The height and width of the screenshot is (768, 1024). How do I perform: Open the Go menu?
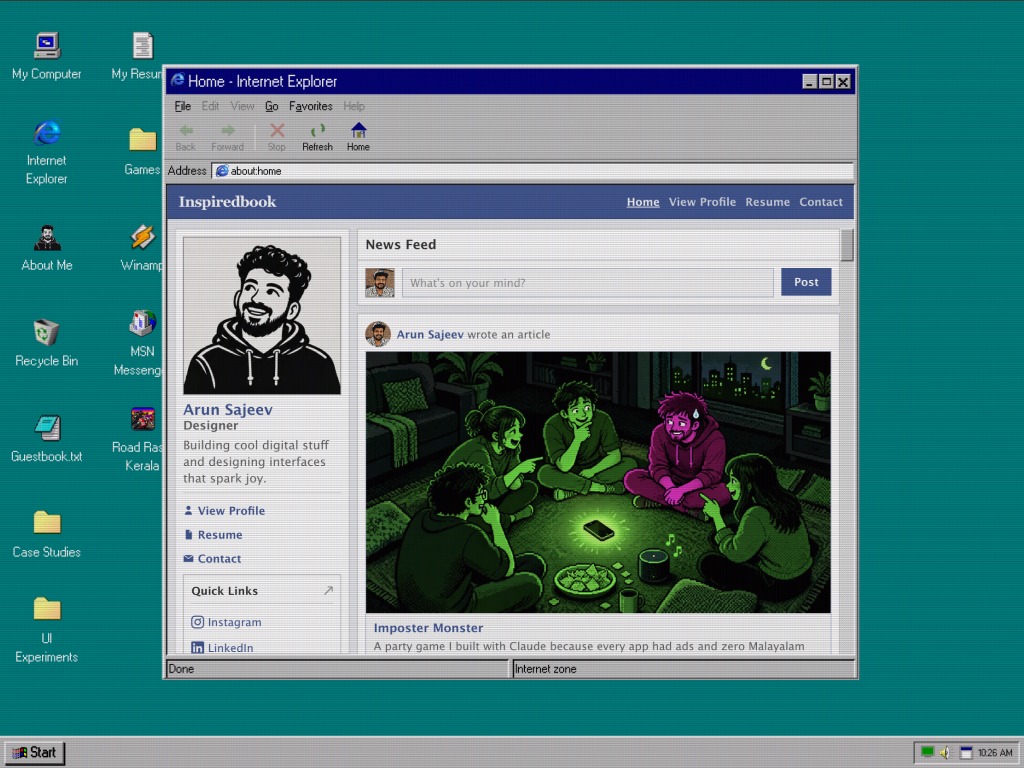272,106
